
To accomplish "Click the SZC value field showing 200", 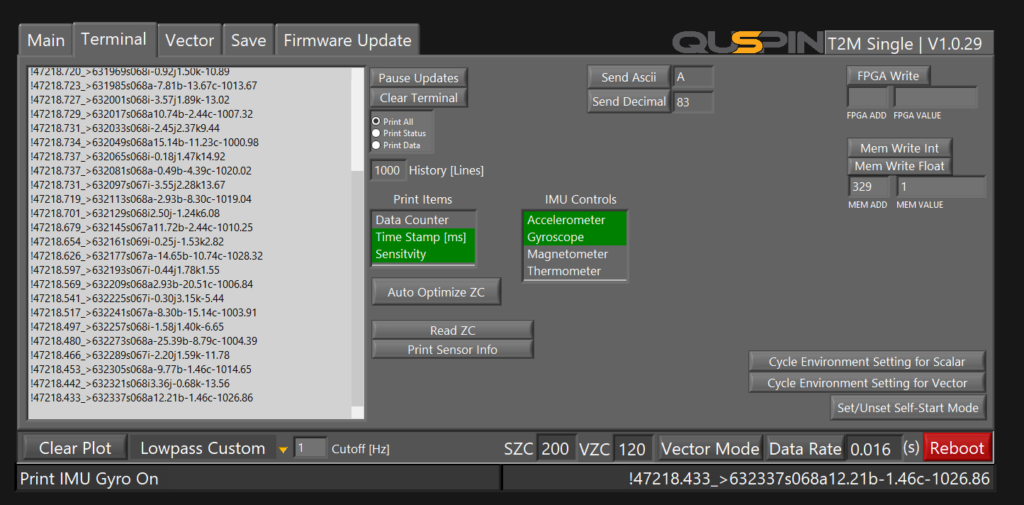I will pos(556,449).
